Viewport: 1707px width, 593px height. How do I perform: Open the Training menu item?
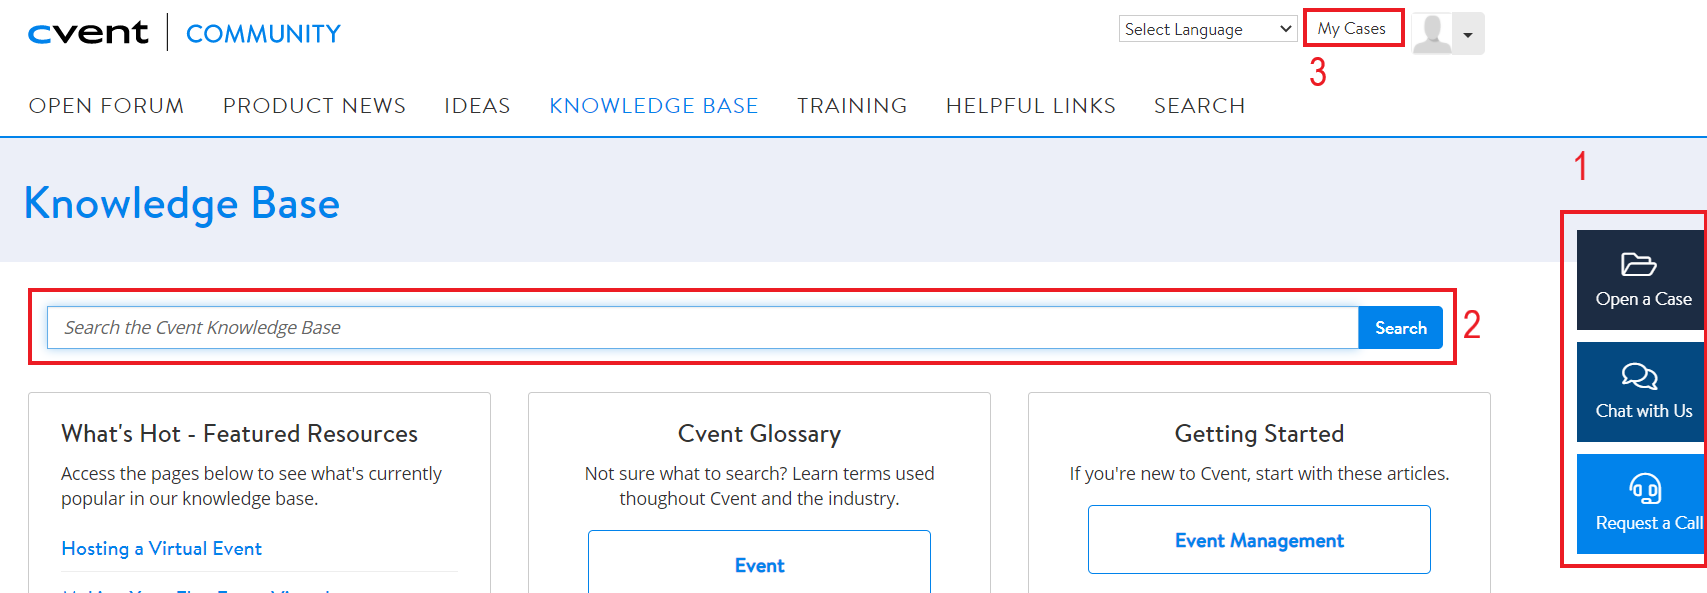(x=852, y=106)
